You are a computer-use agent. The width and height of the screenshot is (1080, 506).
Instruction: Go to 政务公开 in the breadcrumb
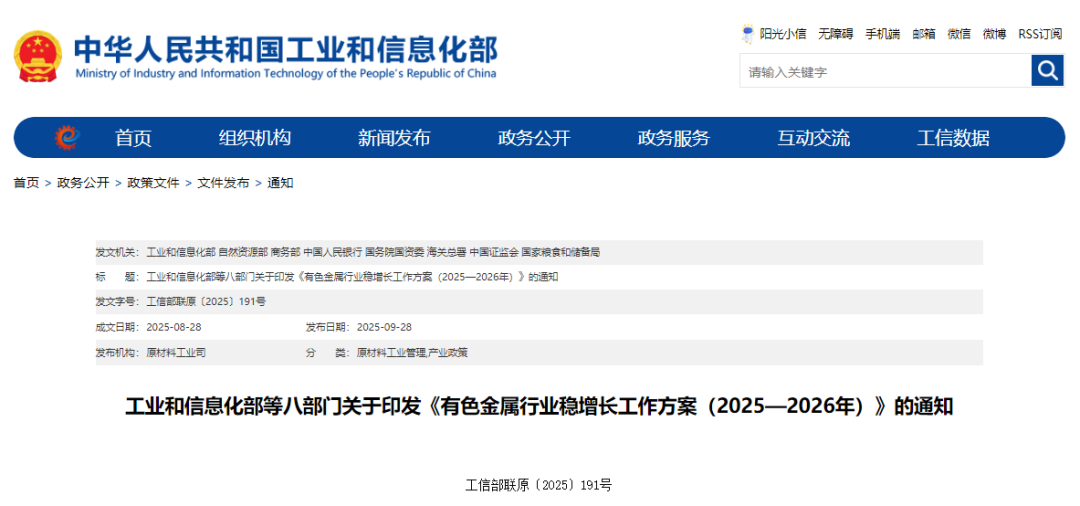pos(83,183)
